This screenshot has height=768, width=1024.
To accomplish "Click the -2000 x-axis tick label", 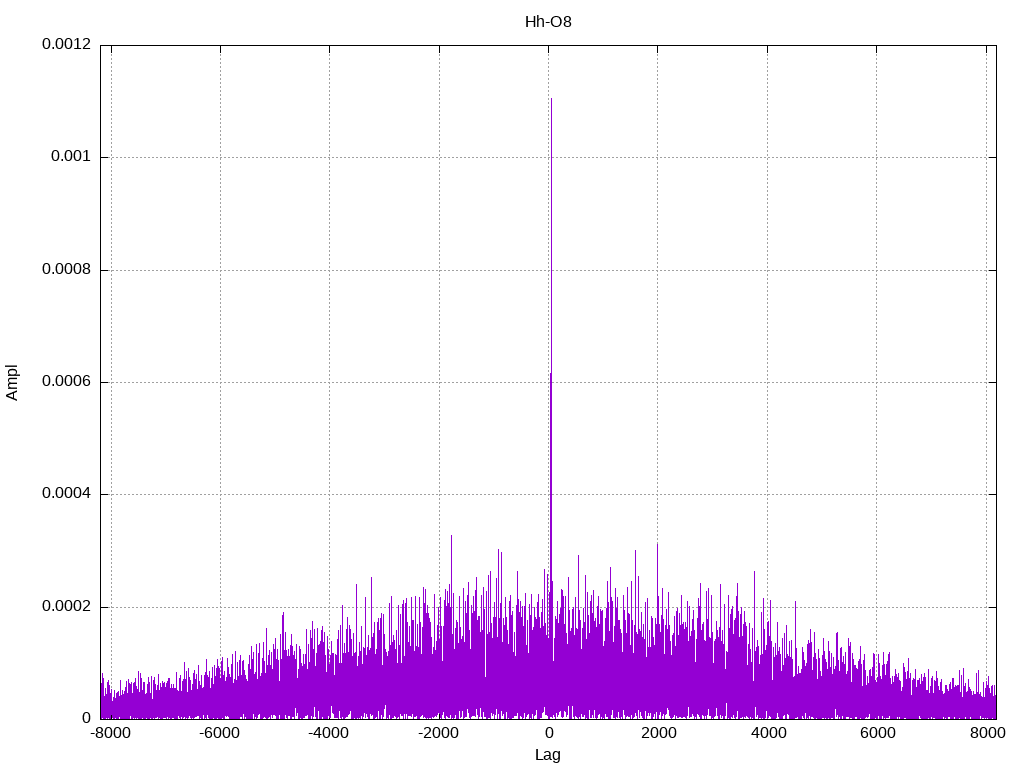I will tap(439, 733).
